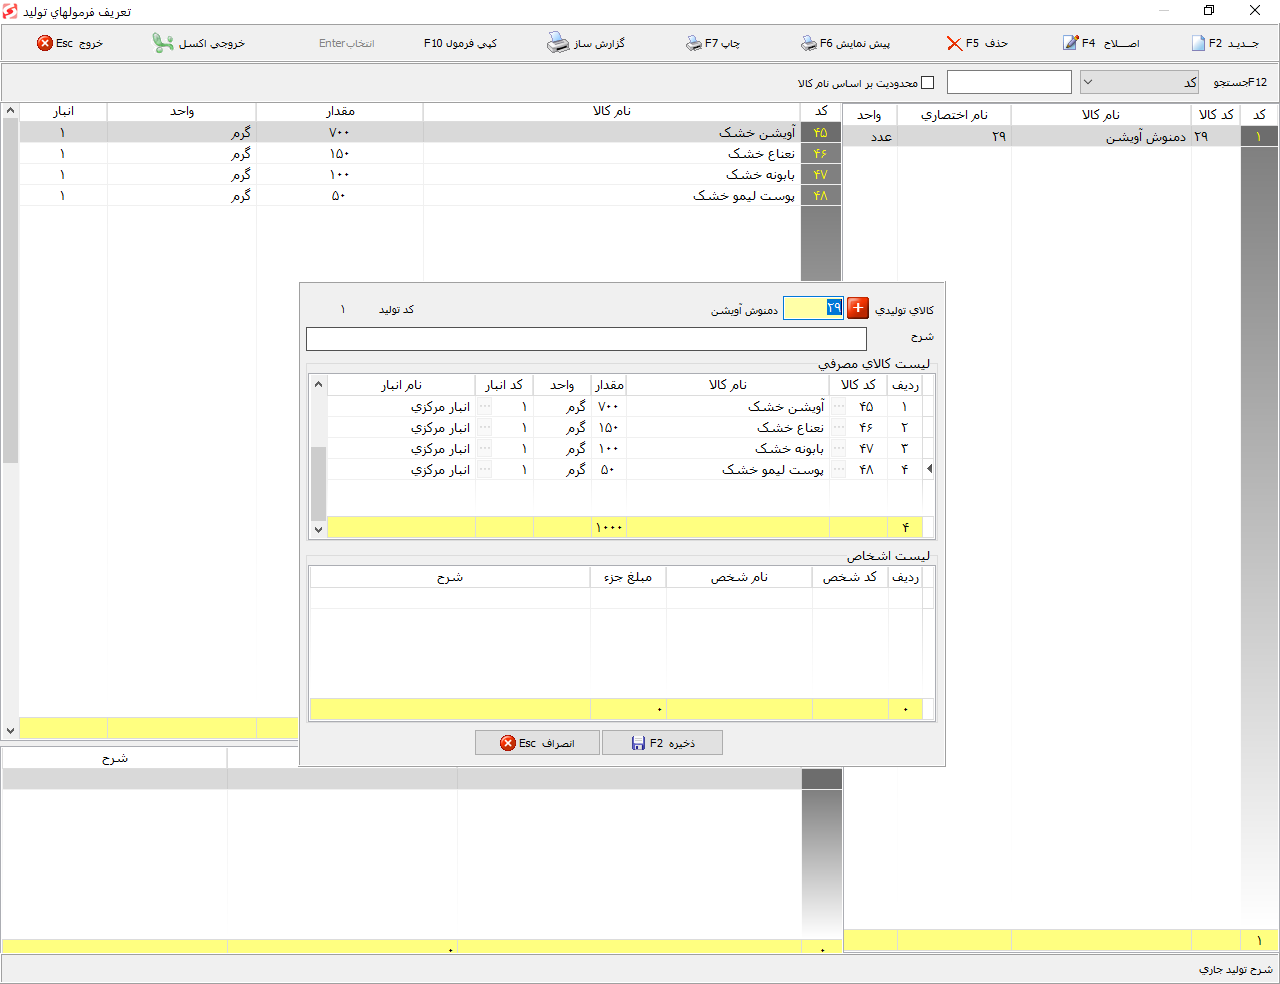Open warehouse lookup in dialog's پوست لیمو خشک row
This screenshot has height=984, width=1280.
coord(485,470)
